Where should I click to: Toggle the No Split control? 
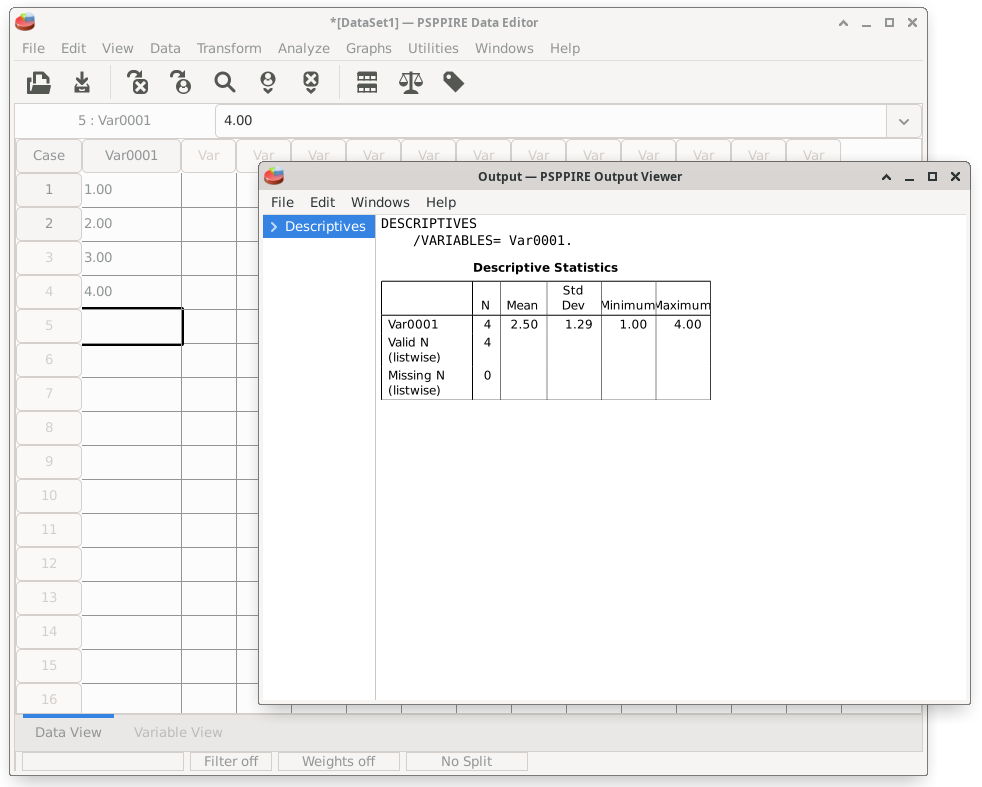pos(466,761)
